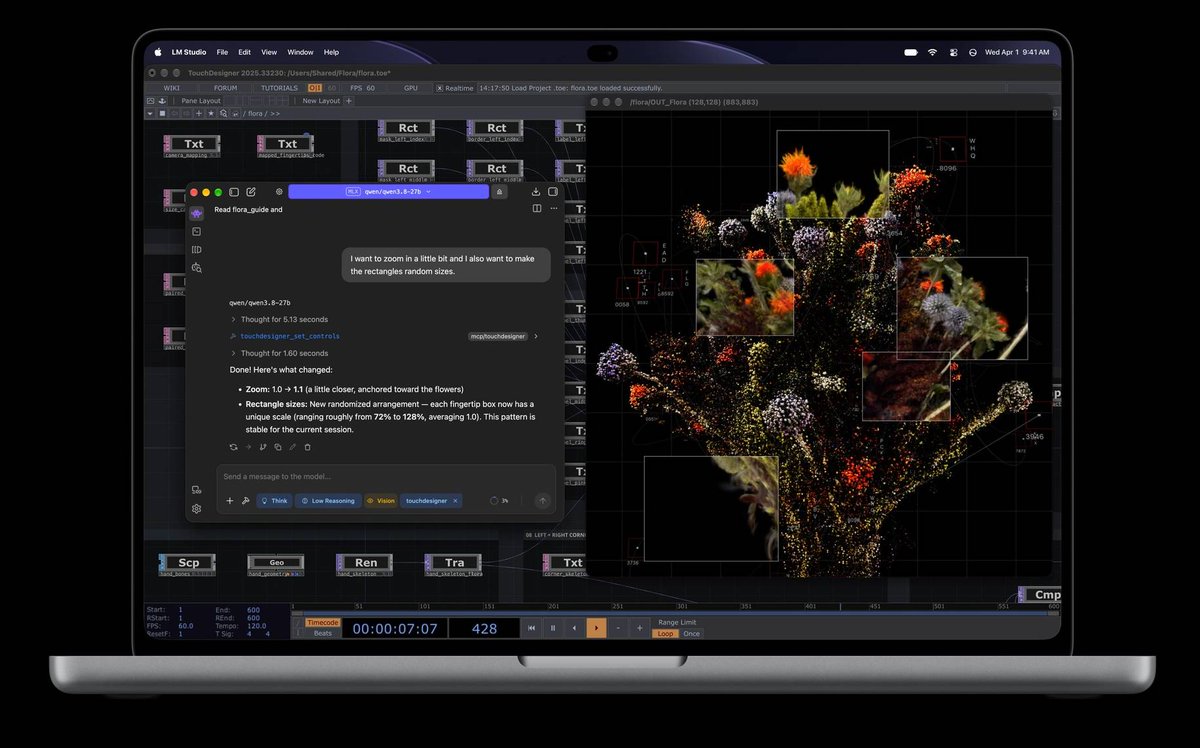Open the macOS Control Center icon

pos(953,52)
